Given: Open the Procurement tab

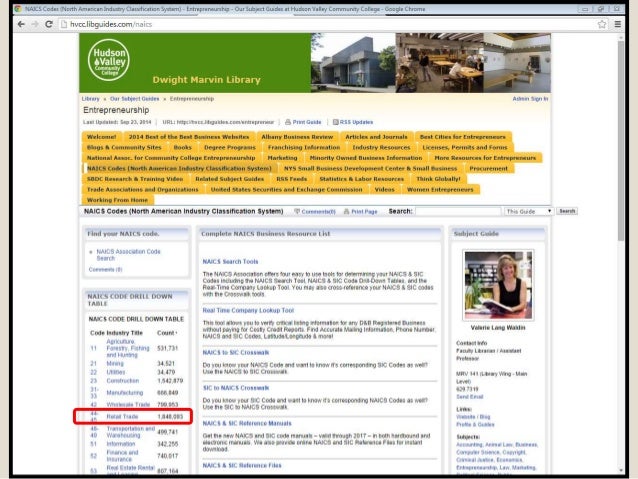Looking at the screenshot, I should [488, 168].
